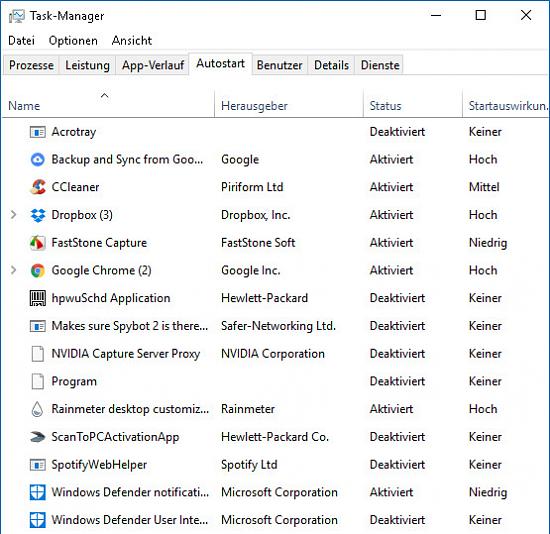Click publisher 'Hewlett-Packard Co.'
This screenshot has width=550, height=534.
tap(275, 437)
